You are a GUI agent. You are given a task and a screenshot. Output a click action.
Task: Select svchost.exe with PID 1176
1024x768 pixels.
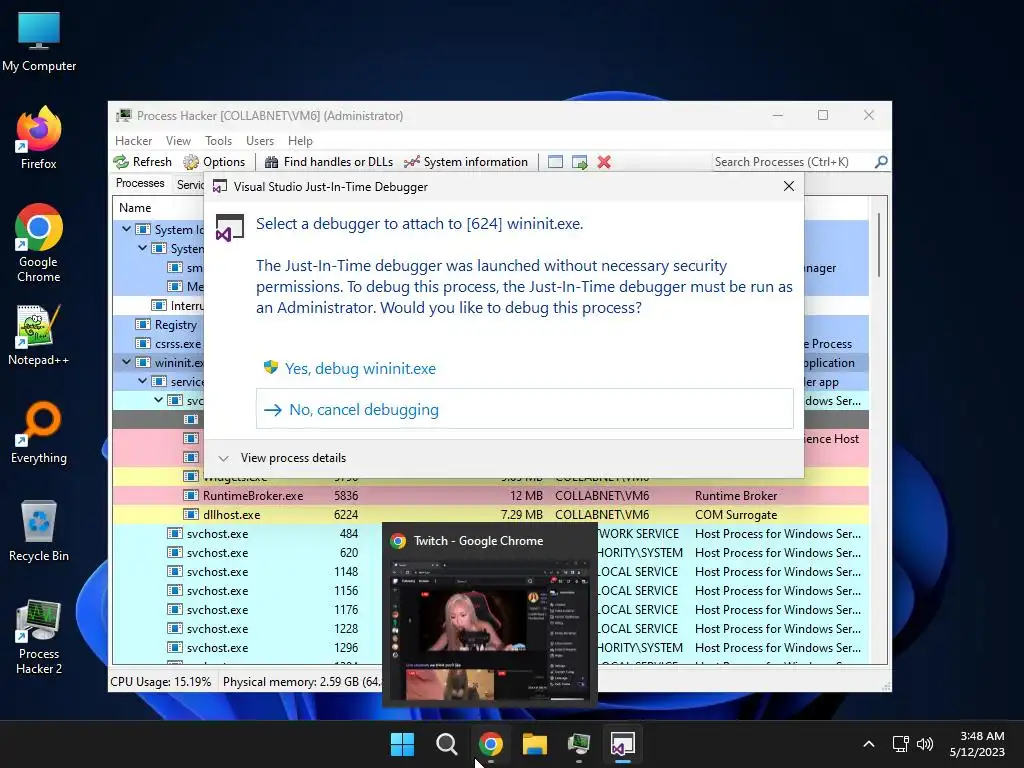pos(248,609)
